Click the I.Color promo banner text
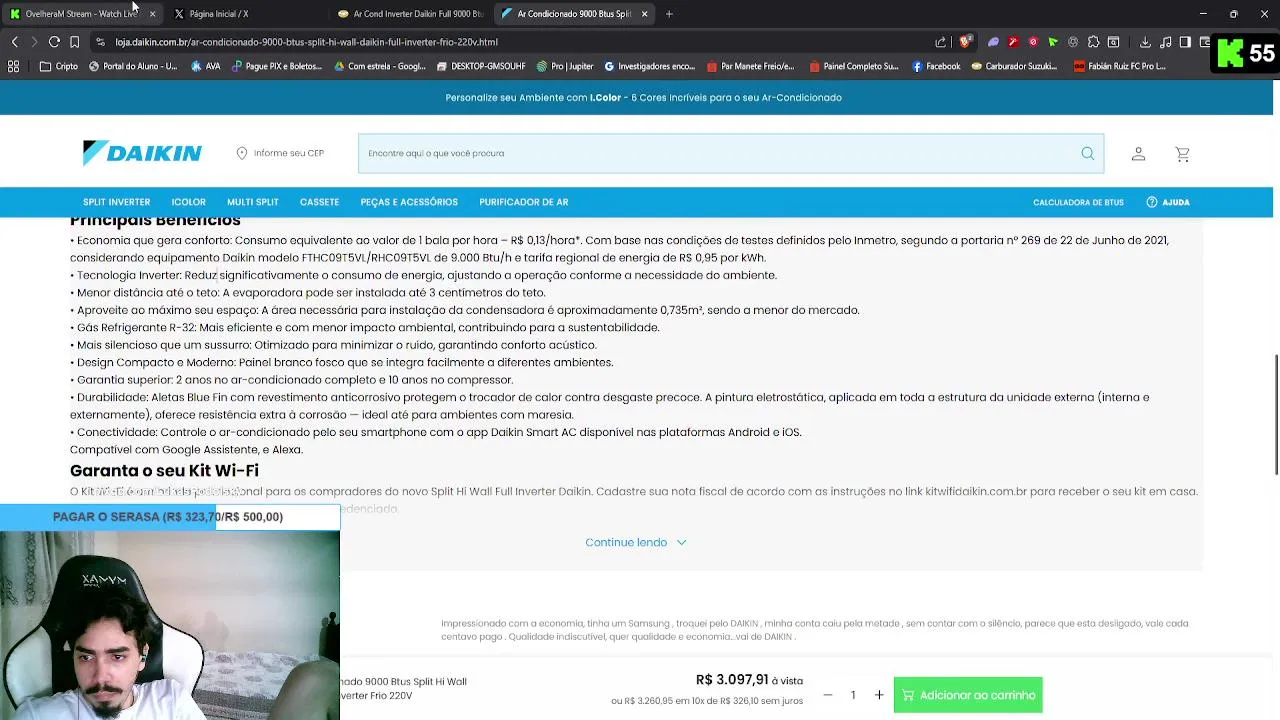 tap(643, 97)
